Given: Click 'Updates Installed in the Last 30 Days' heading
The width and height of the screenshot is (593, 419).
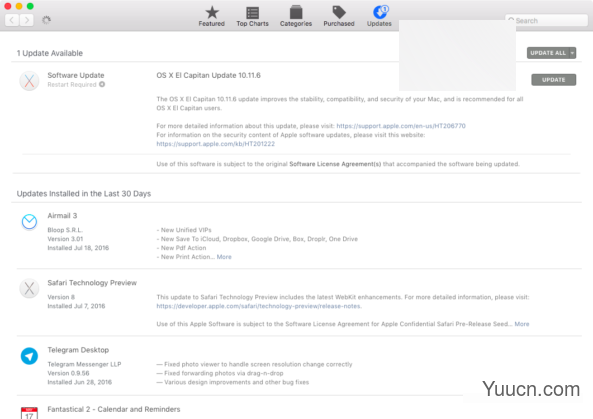Looking at the screenshot, I should click(84, 194).
